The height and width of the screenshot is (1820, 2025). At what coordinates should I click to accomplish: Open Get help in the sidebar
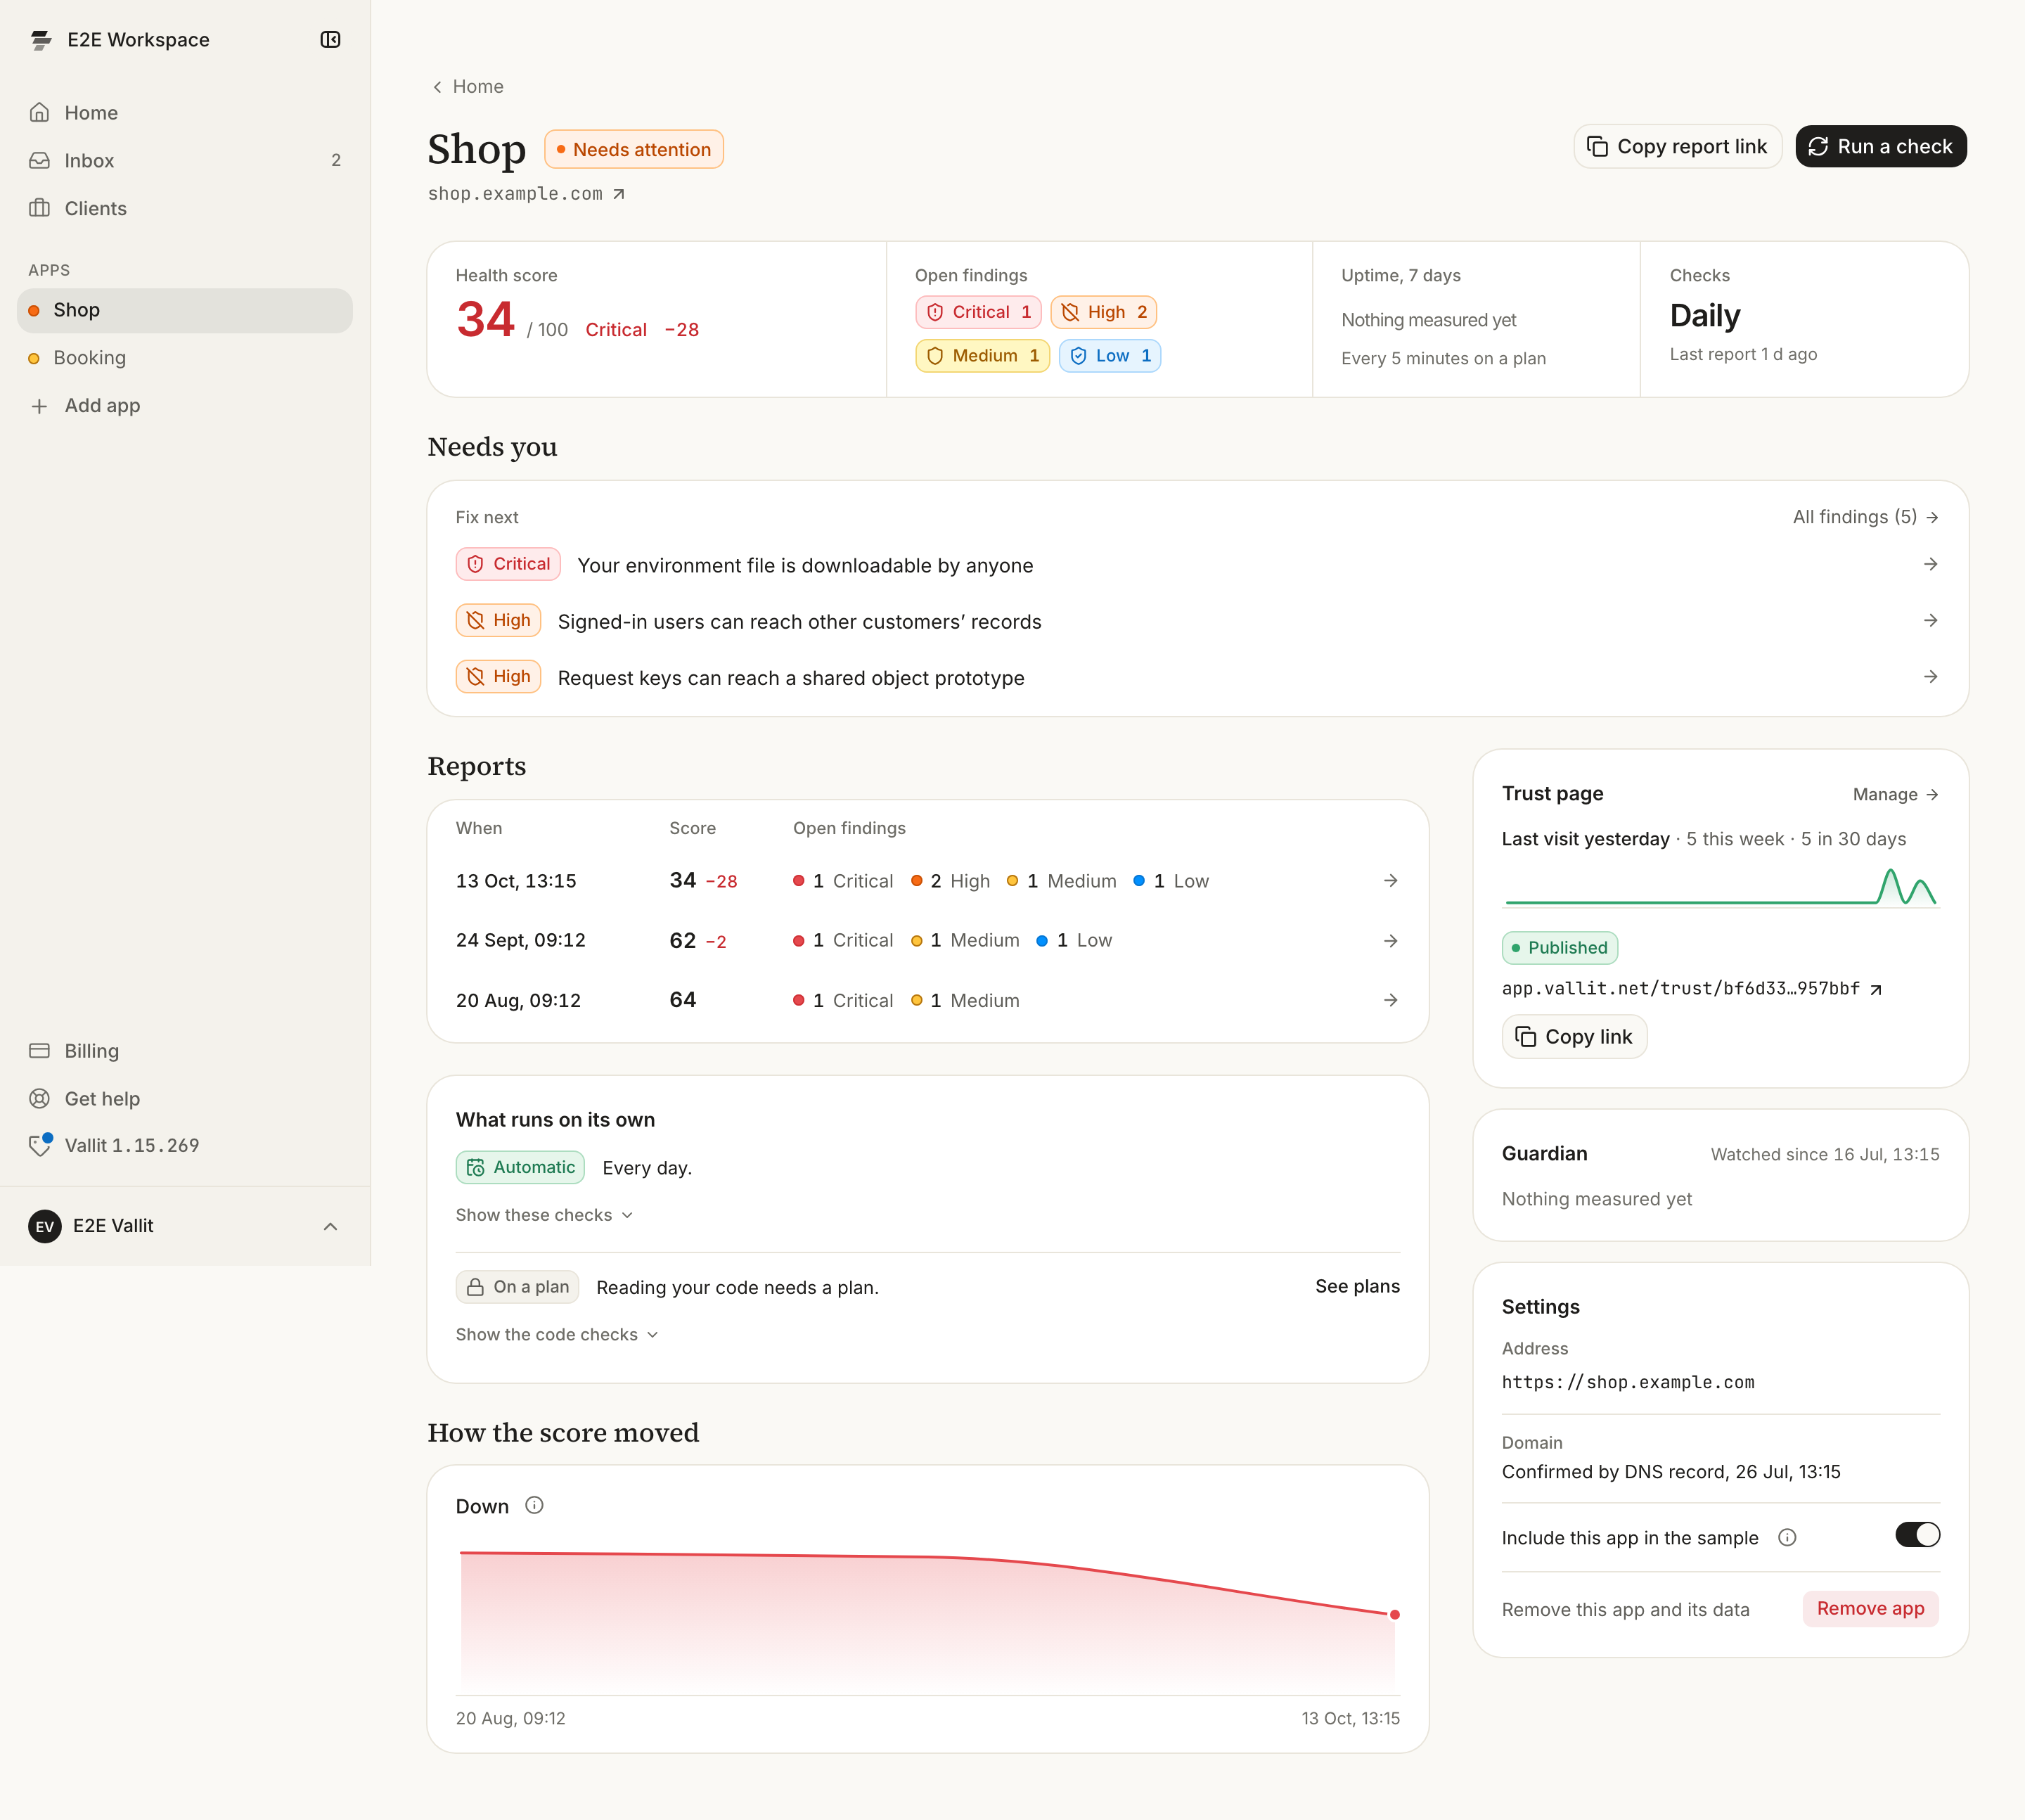[x=185, y=1099]
